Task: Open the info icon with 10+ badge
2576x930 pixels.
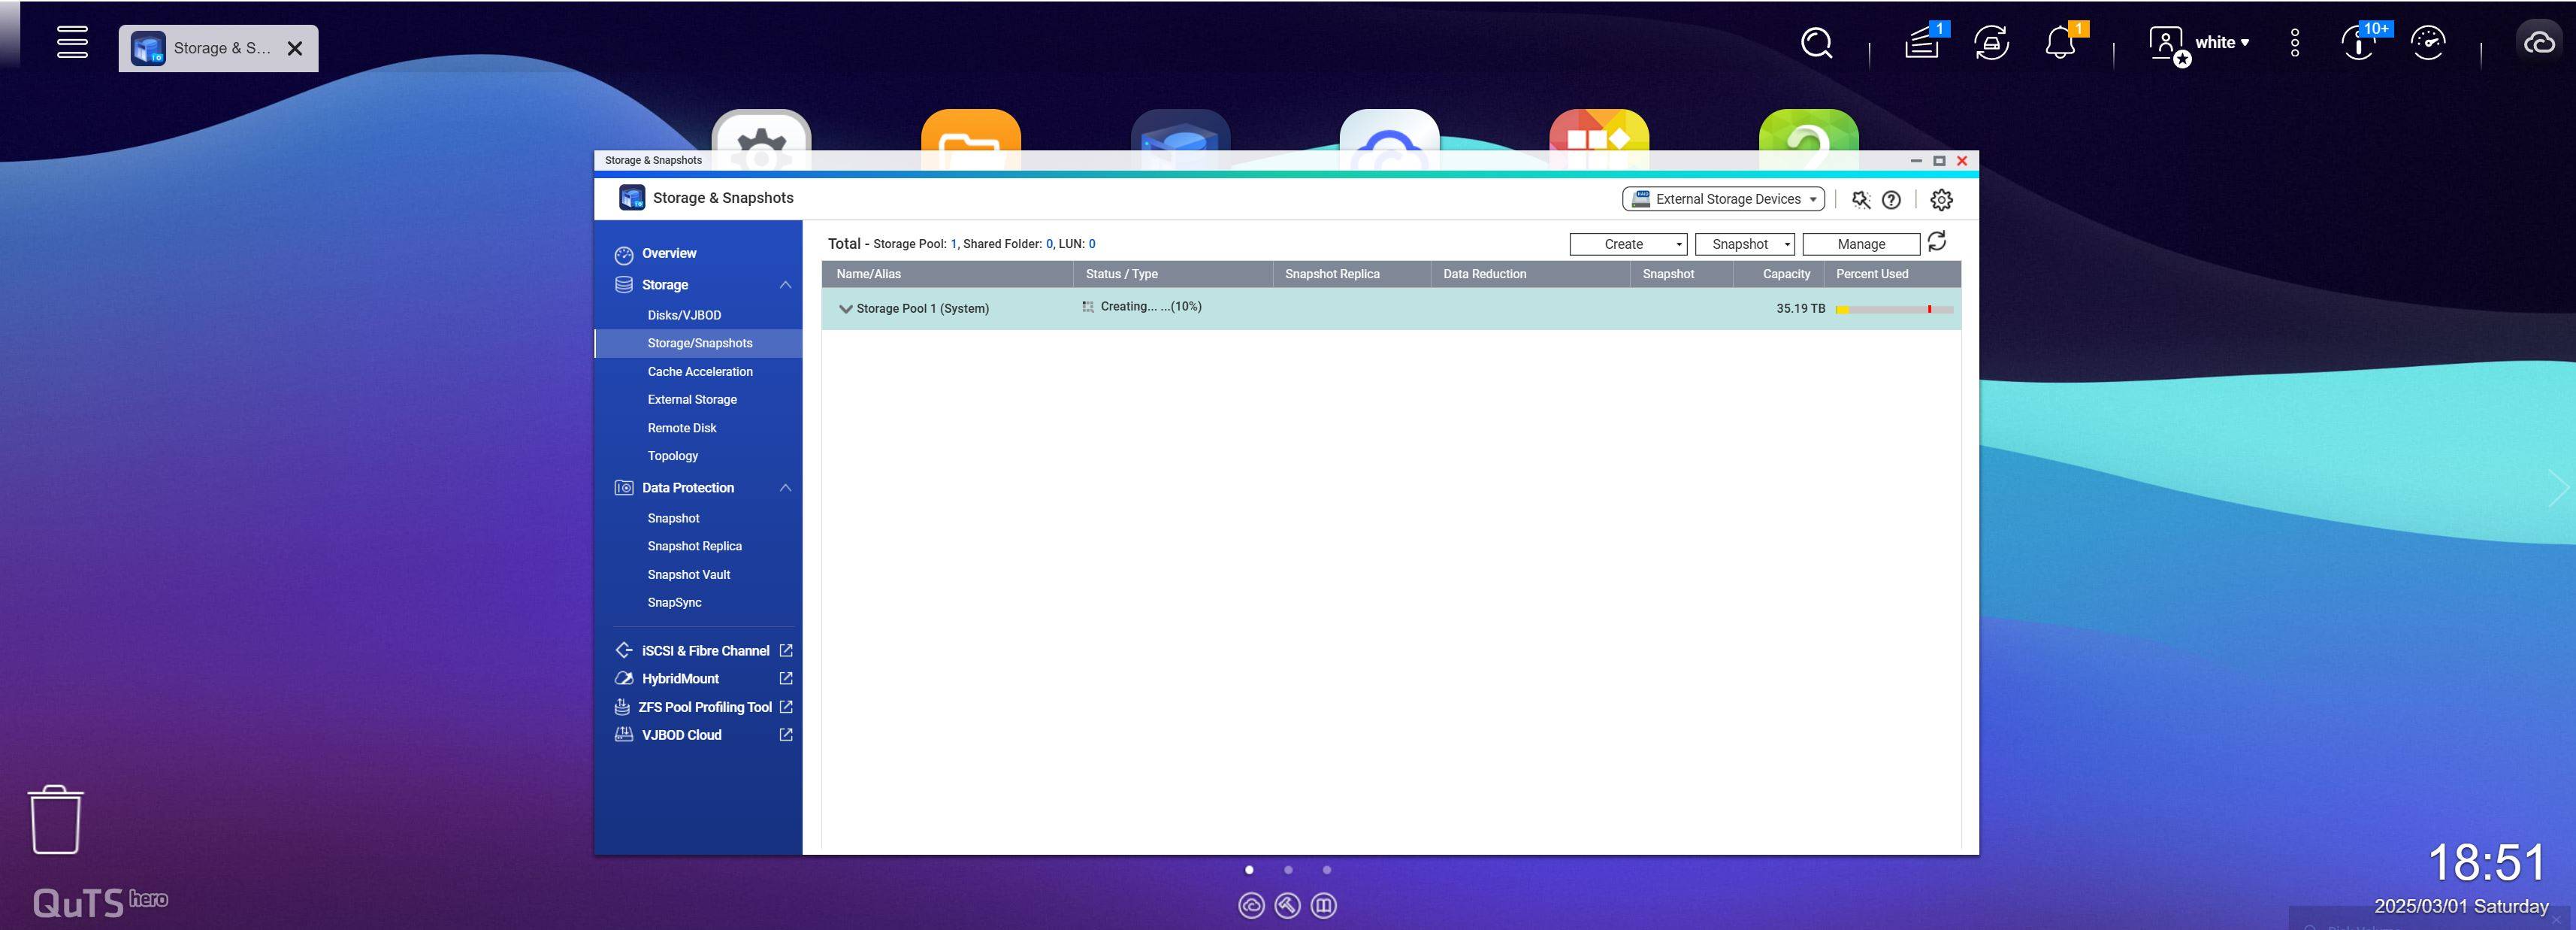Action: [x=2360, y=43]
